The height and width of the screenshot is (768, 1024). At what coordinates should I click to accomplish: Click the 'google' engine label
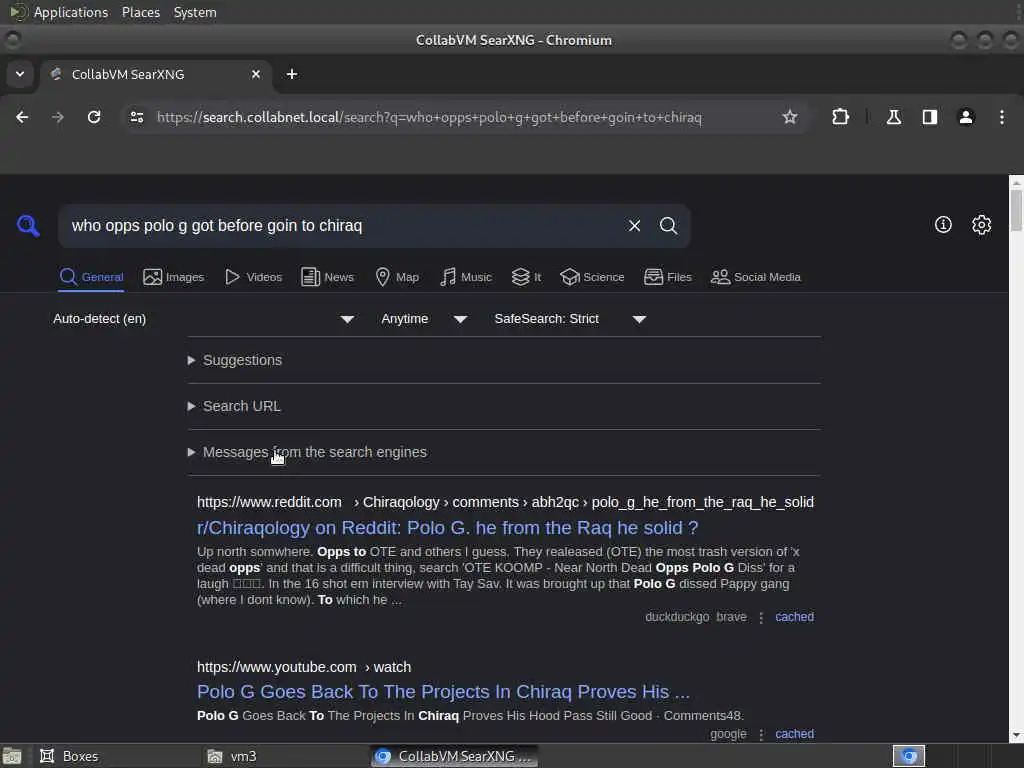click(728, 734)
